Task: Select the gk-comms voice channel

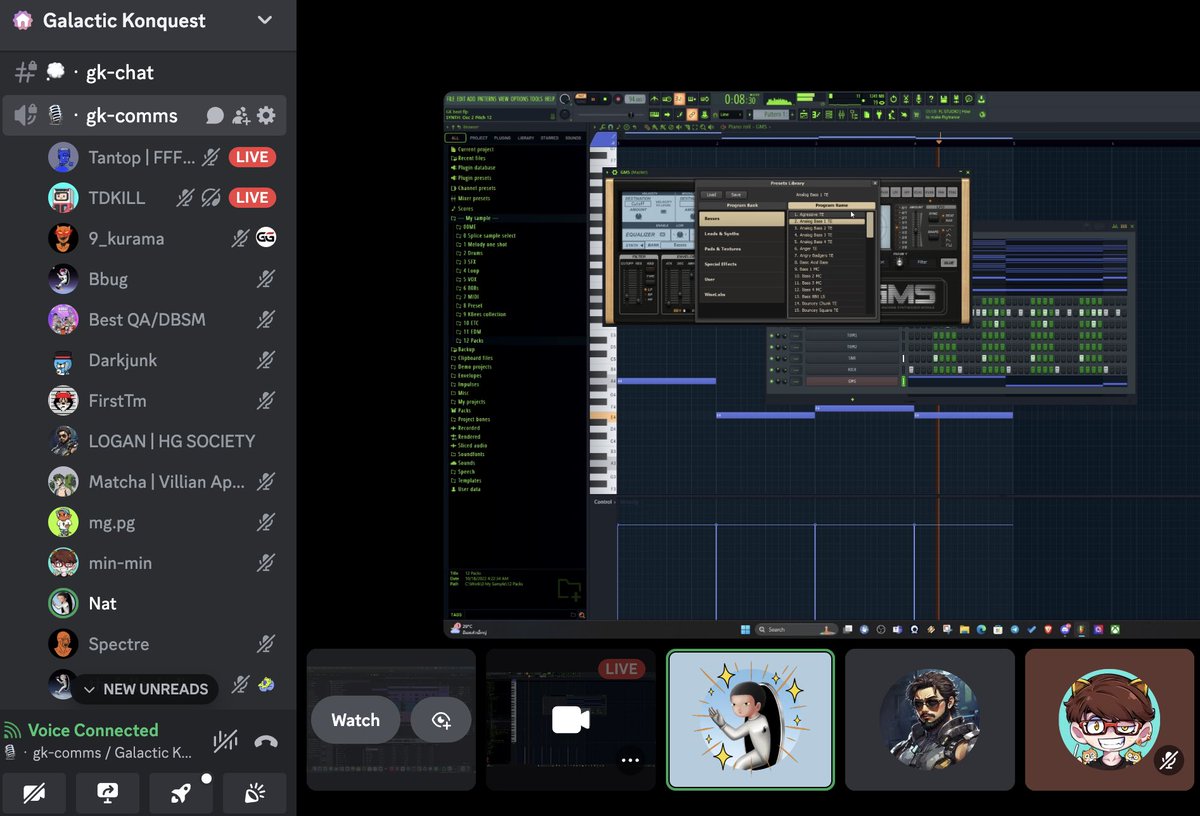Action: coord(144,116)
